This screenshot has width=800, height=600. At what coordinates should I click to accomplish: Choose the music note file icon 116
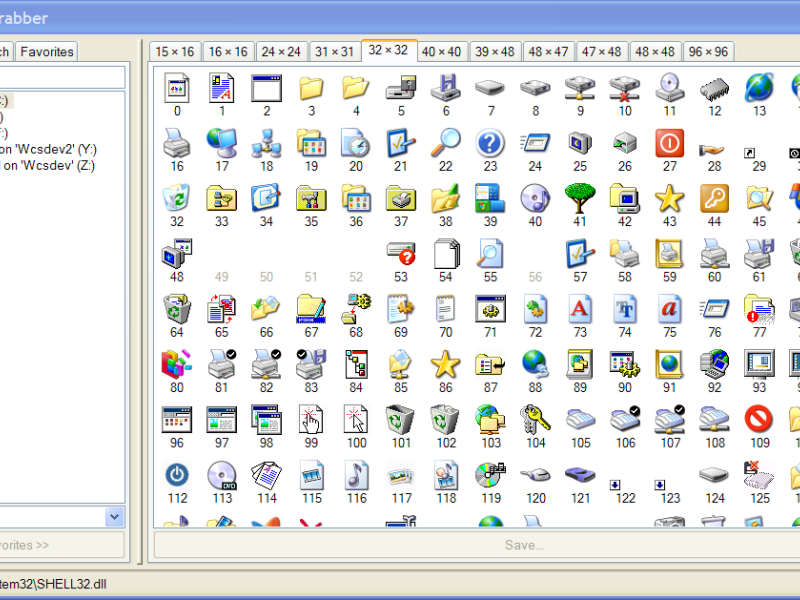(x=356, y=475)
